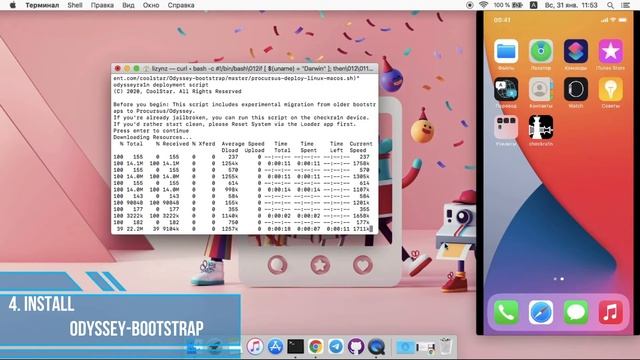
Task: Open the Translate app on iPhone
Action: 506,89
